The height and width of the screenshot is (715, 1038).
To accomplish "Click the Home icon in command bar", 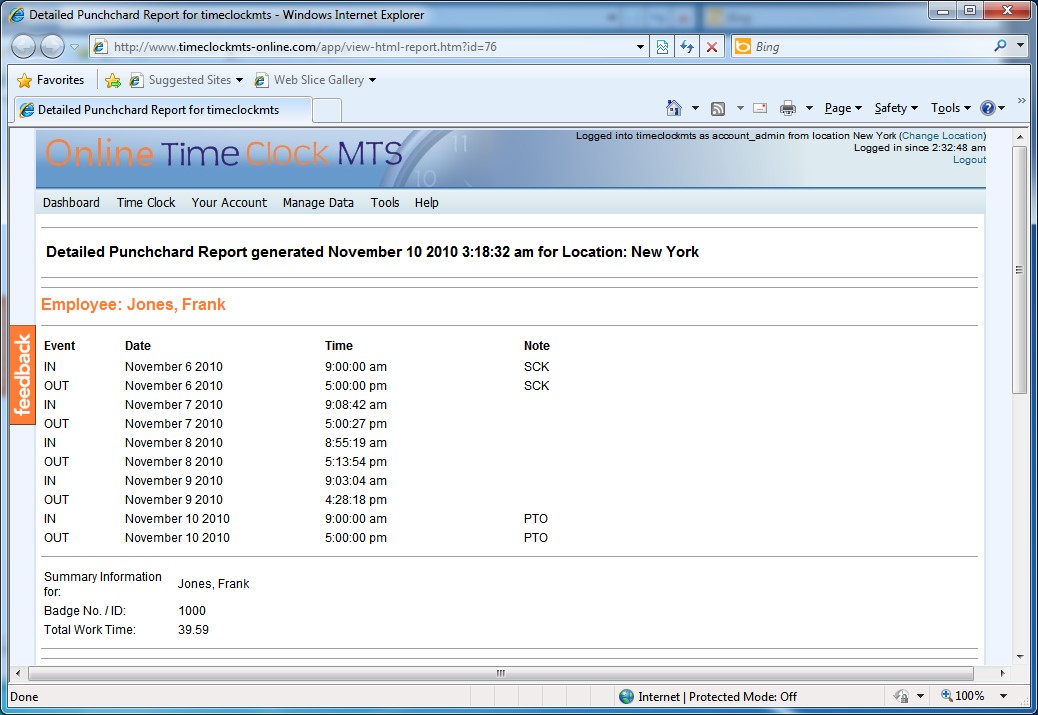I will coord(674,108).
